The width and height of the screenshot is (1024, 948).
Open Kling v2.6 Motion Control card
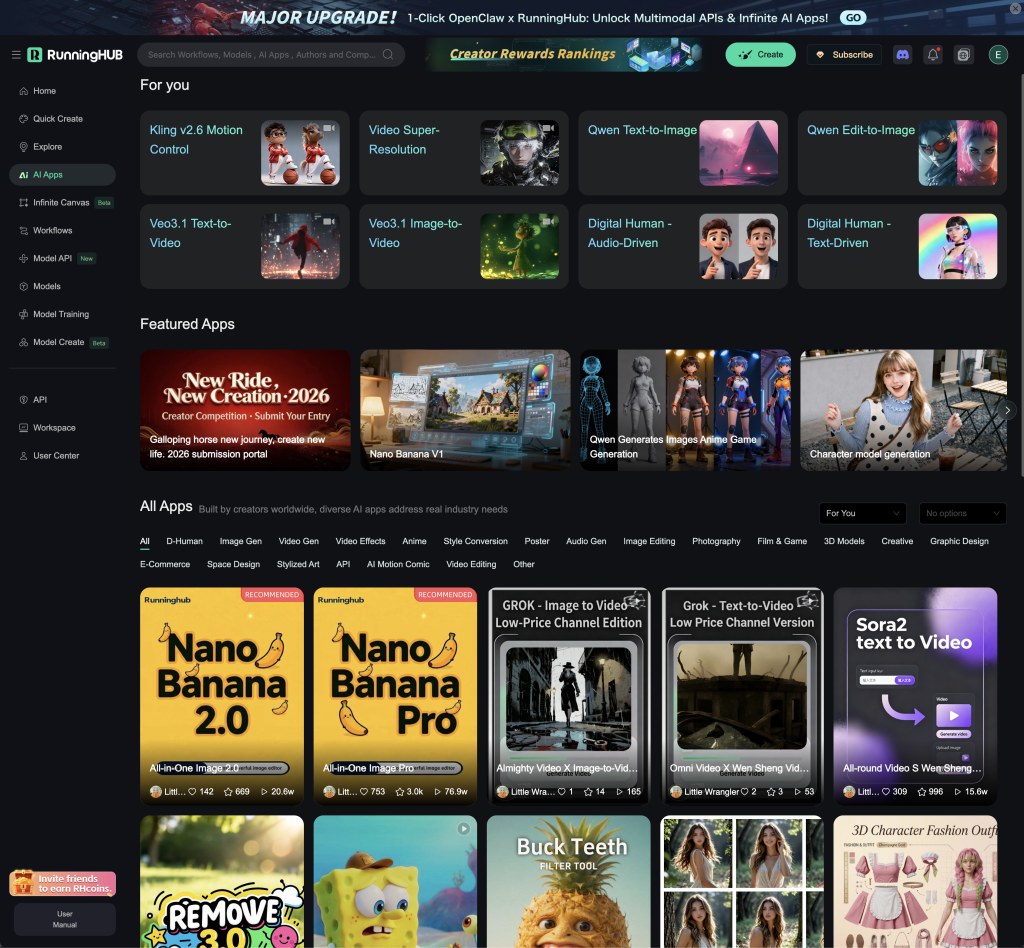point(244,153)
